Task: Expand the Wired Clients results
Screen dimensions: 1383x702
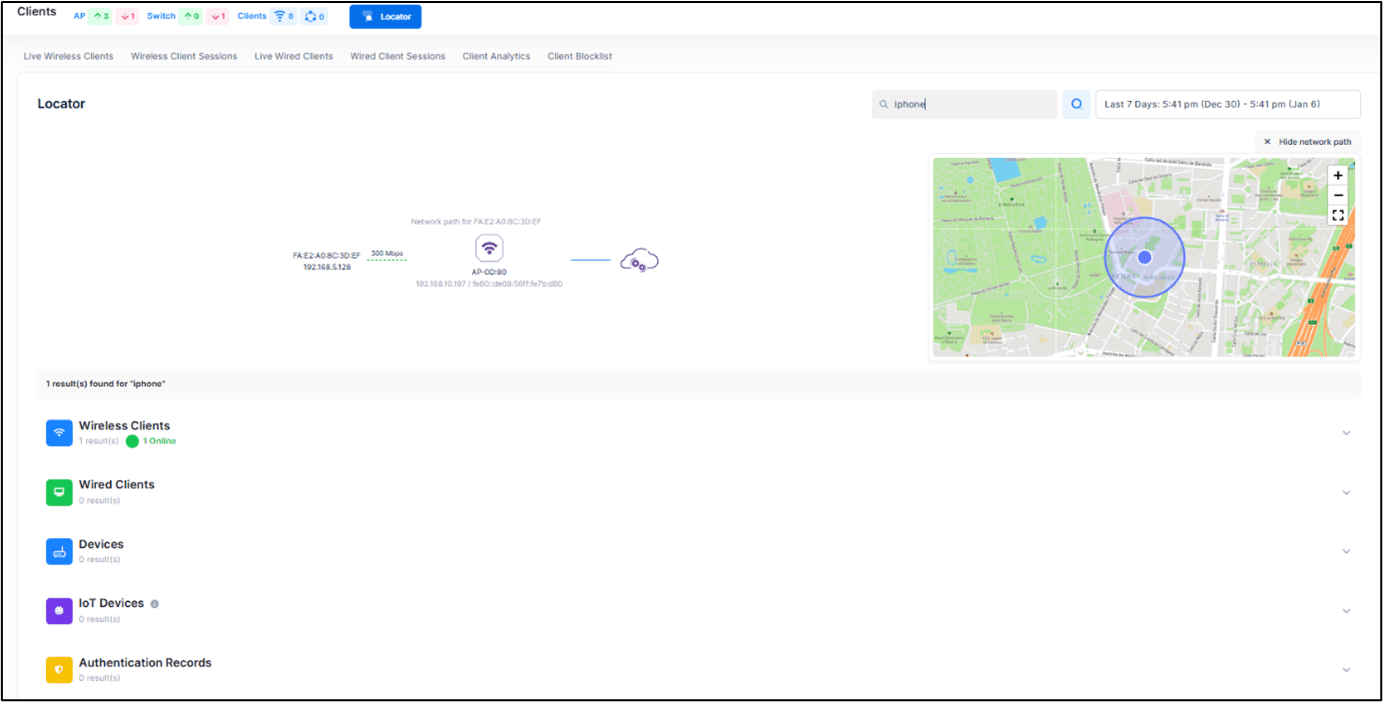Action: point(1346,492)
